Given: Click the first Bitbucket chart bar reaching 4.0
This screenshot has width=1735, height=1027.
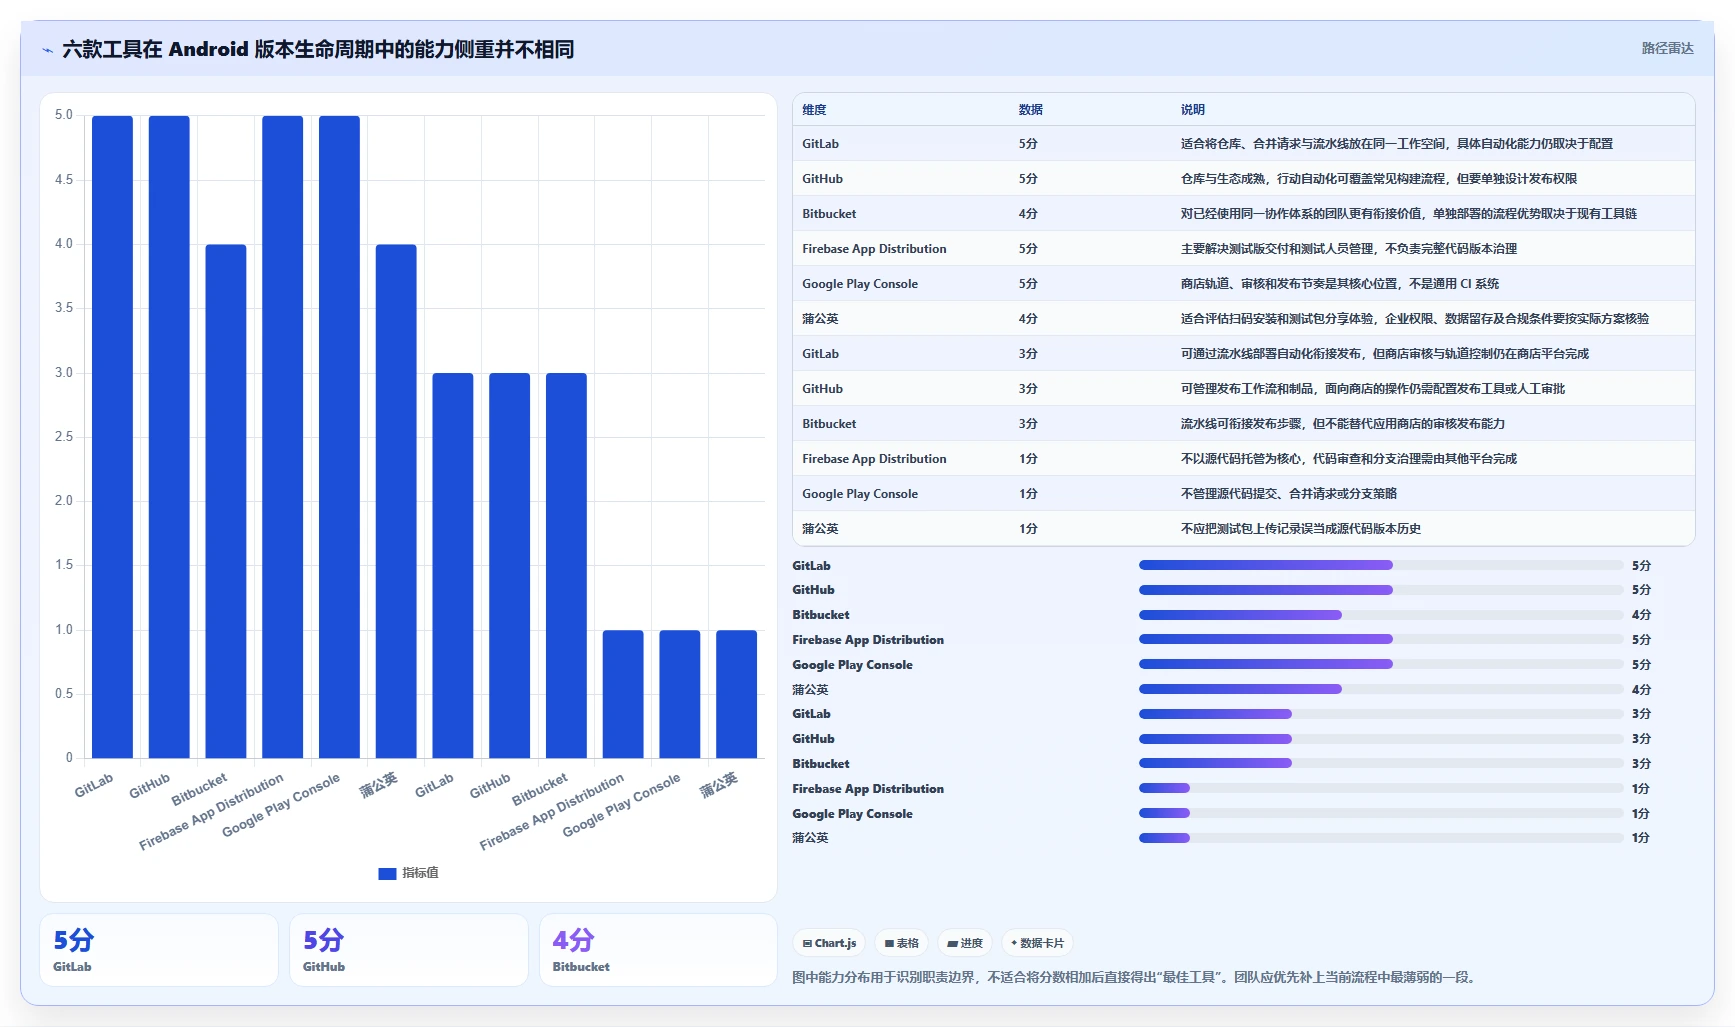Looking at the screenshot, I should click(226, 501).
